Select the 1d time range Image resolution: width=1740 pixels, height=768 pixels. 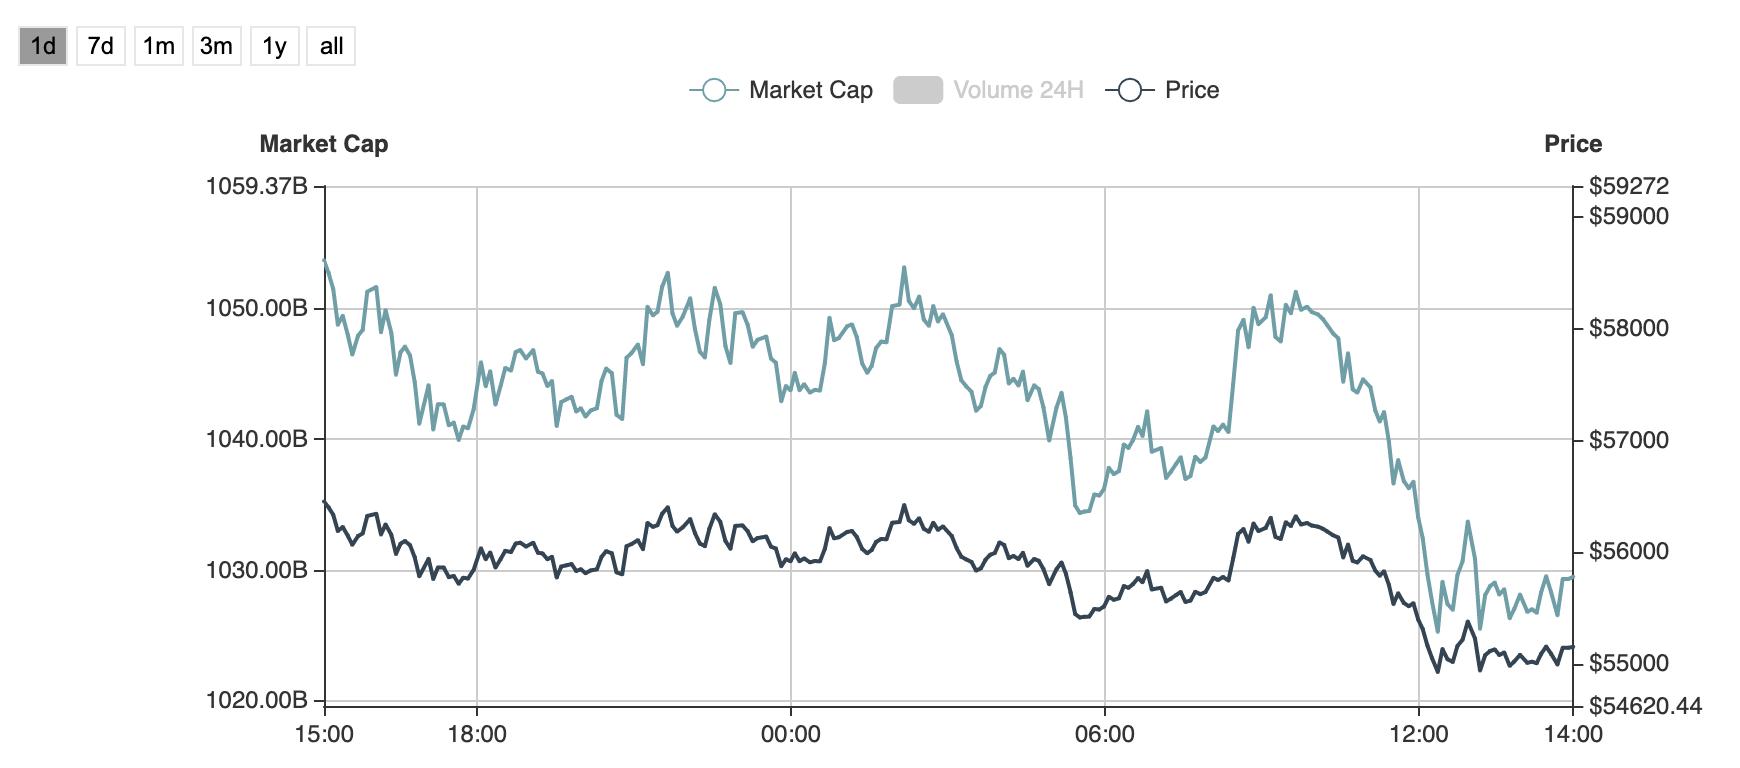[43, 46]
